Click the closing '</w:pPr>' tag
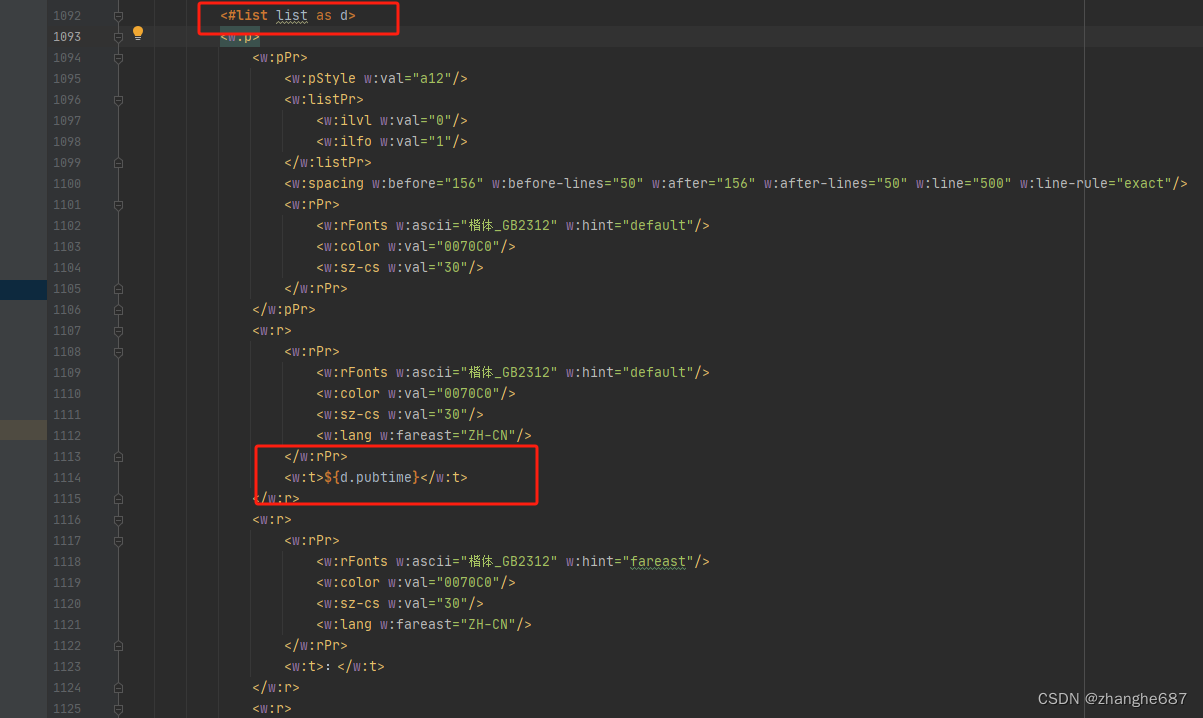Viewport: 1203px width, 718px height. click(284, 310)
